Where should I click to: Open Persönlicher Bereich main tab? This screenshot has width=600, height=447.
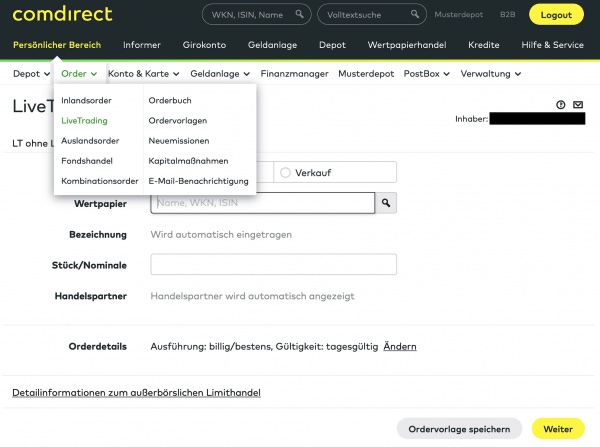[57, 45]
